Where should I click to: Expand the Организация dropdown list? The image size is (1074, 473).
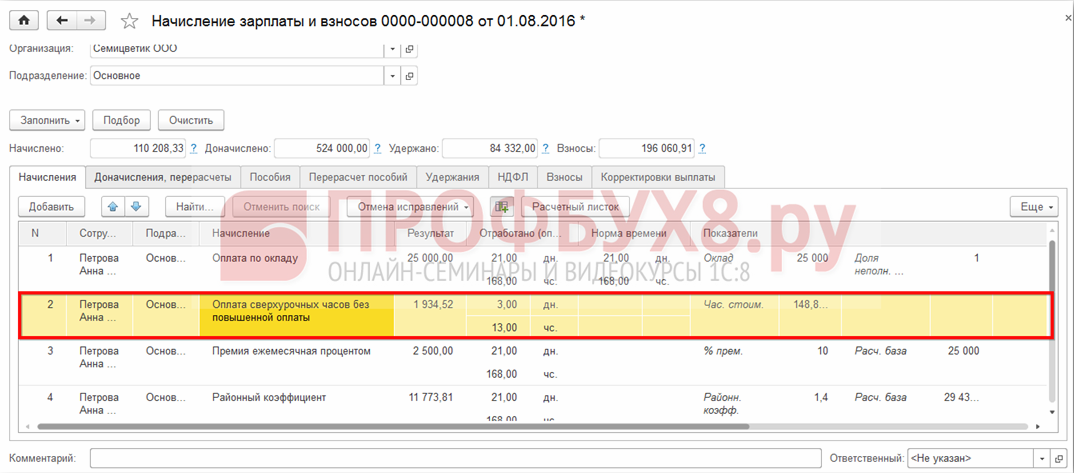pyautogui.click(x=393, y=48)
